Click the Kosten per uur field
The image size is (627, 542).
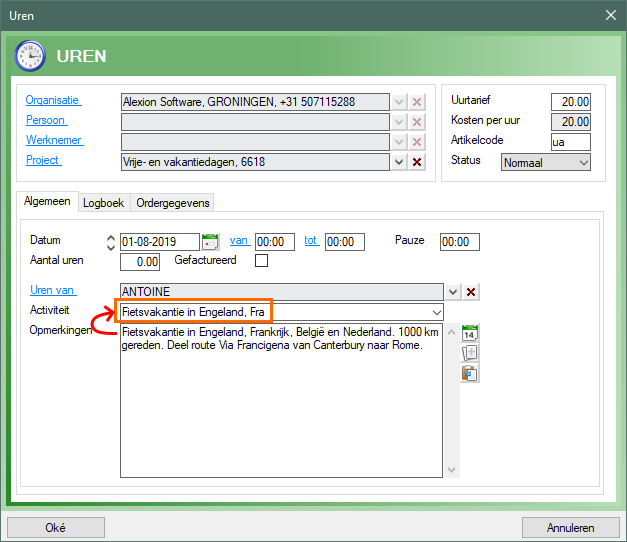pyautogui.click(x=571, y=122)
